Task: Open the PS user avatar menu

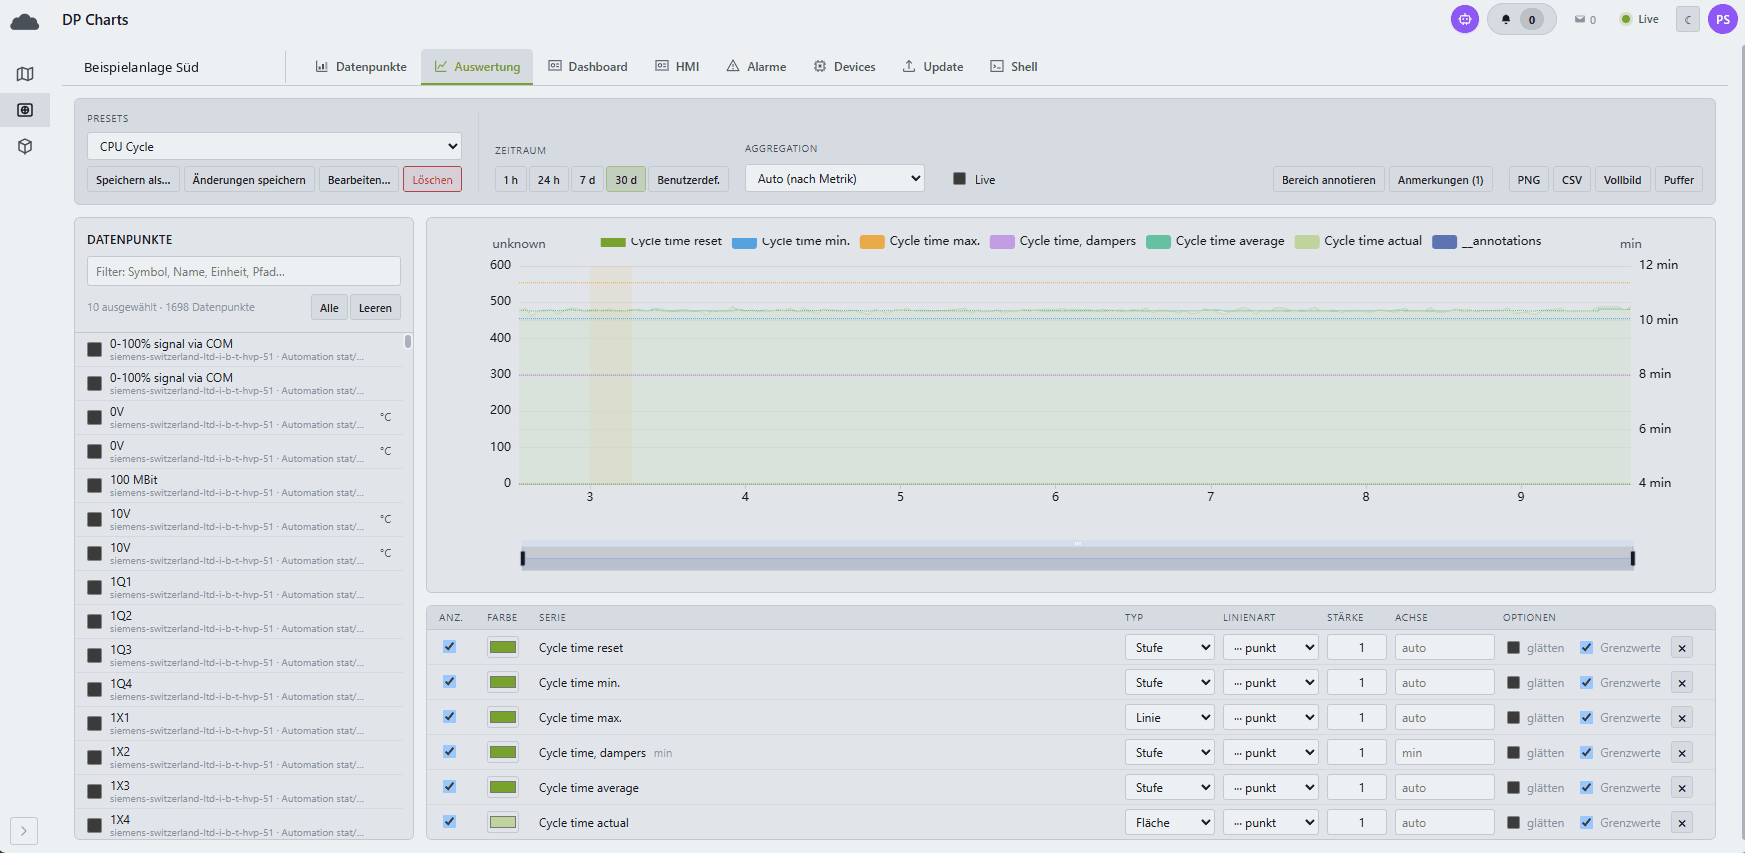Action: click(1723, 19)
